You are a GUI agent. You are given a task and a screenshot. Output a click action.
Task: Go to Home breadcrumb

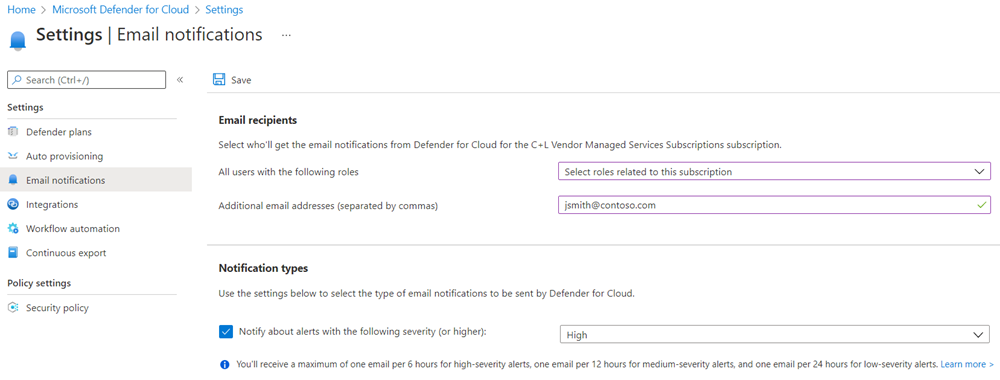21,10
